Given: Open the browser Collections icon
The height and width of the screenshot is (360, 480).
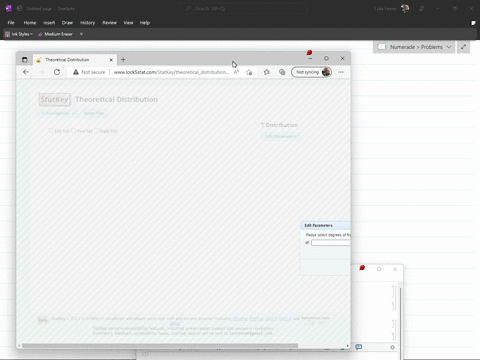Looking at the screenshot, I should click(x=282, y=72).
